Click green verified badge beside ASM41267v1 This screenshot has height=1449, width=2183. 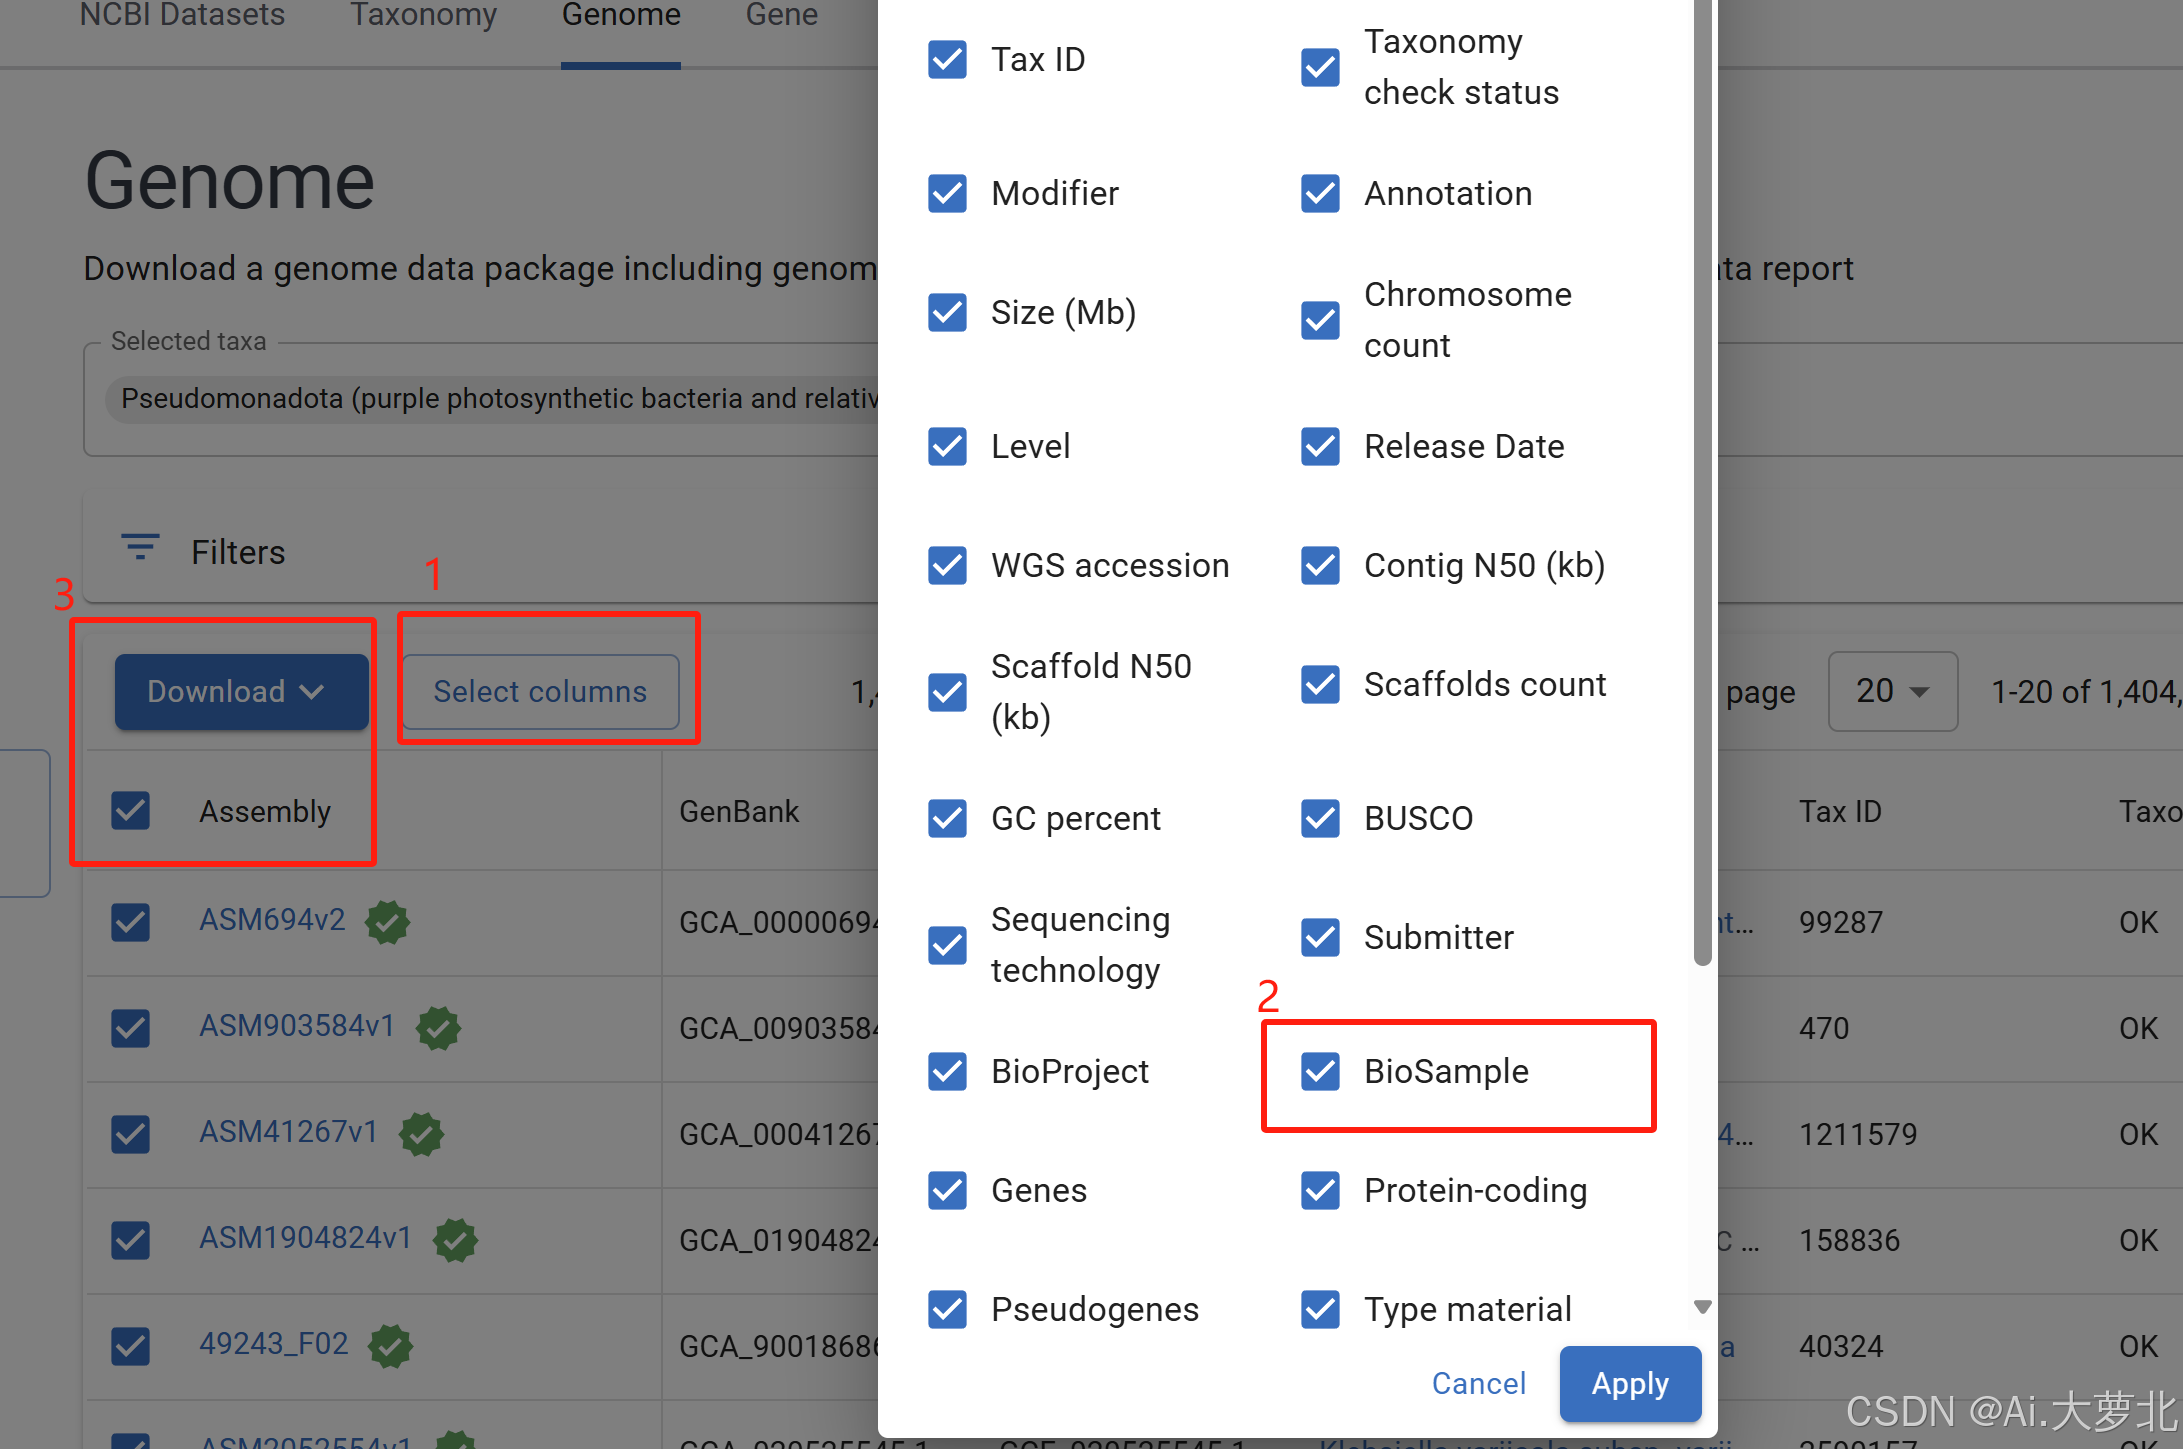(x=421, y=1134)
